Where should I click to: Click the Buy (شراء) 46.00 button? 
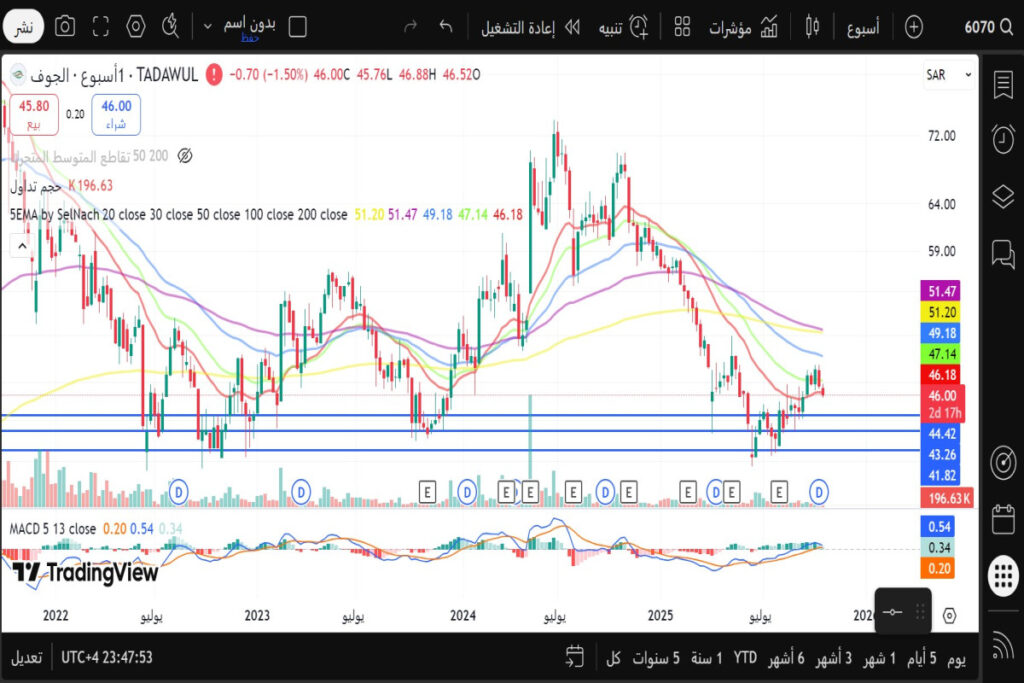click(x=116, y=114)
